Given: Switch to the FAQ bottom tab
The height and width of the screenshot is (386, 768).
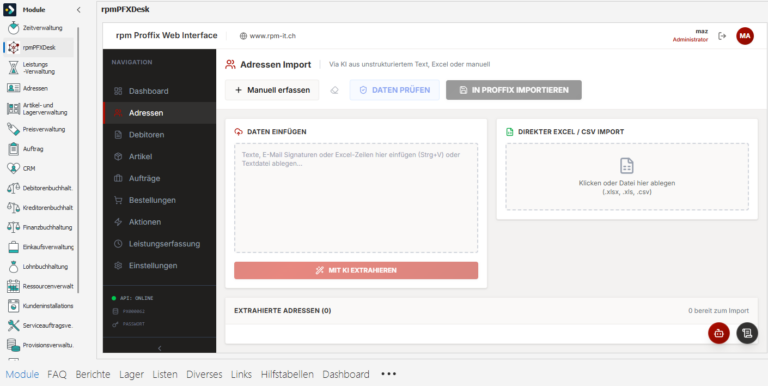Looking at the screenshot, I should click(x=57, y=374).
